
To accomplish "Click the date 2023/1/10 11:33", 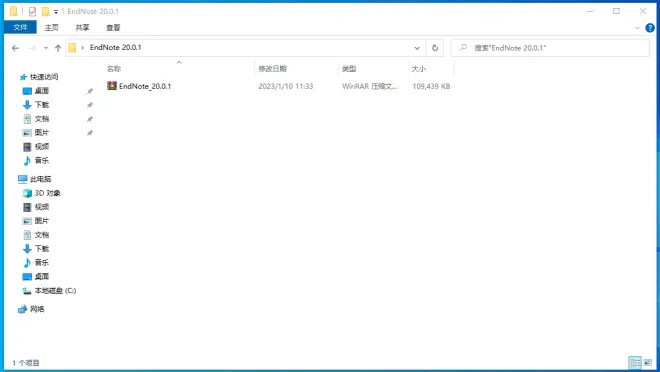I will [x=286, y=86].
